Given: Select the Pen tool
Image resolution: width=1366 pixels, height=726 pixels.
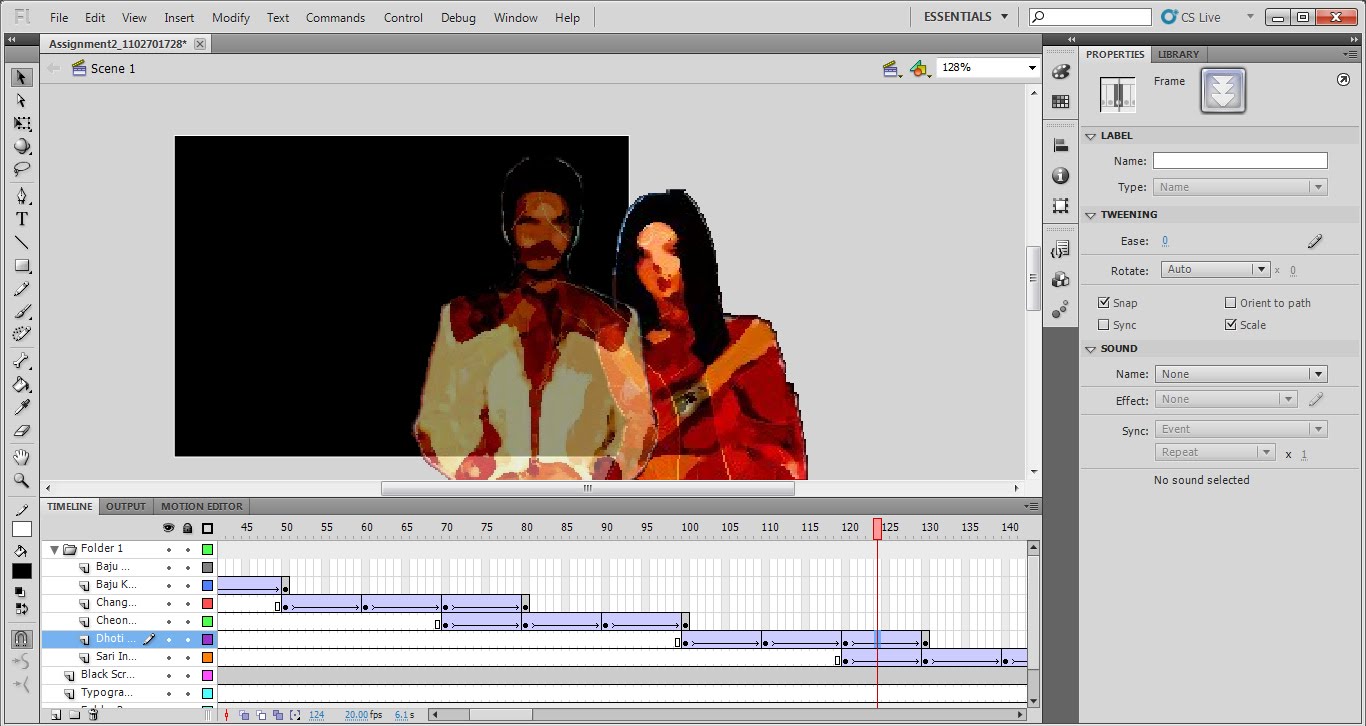Looking at the screenshot, I should tap(21, 196).
